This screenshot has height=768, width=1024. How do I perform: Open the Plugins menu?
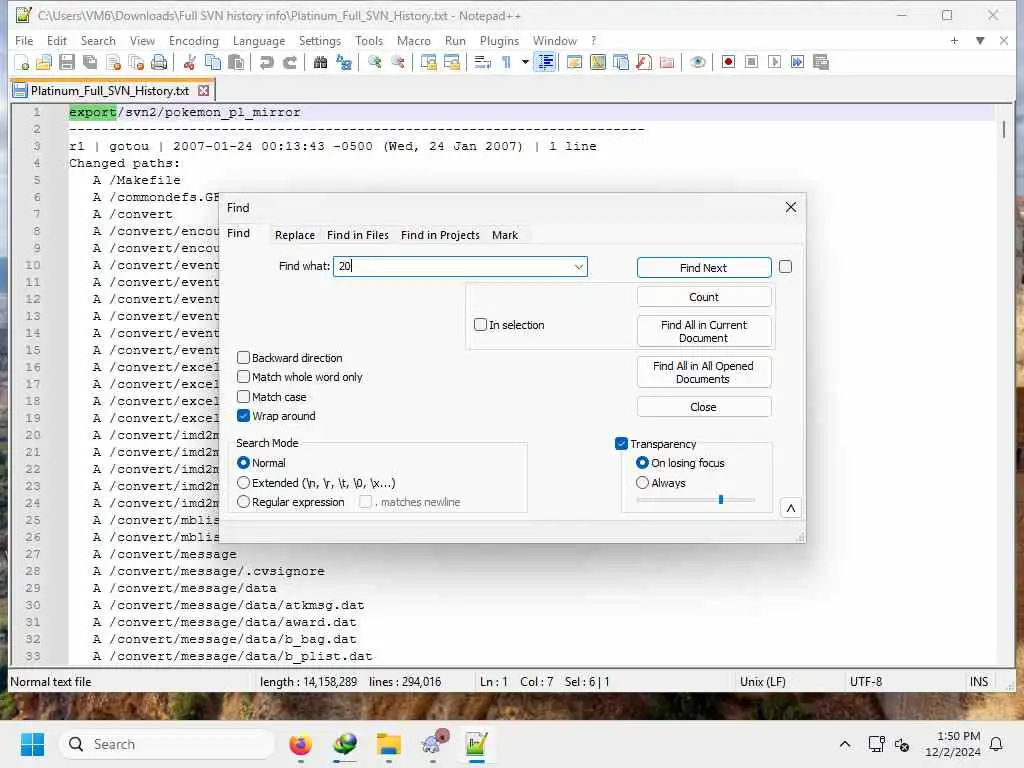pyautogui.click(x=499, y=40)
